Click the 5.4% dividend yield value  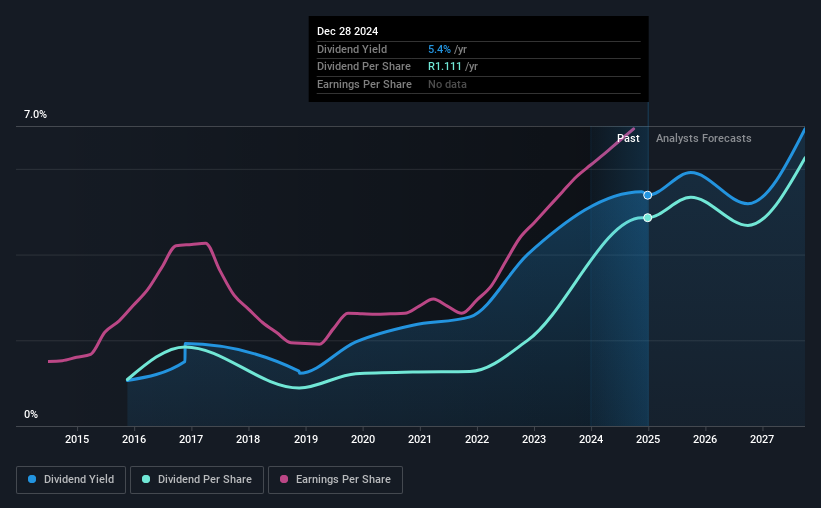tap(439, 49)
